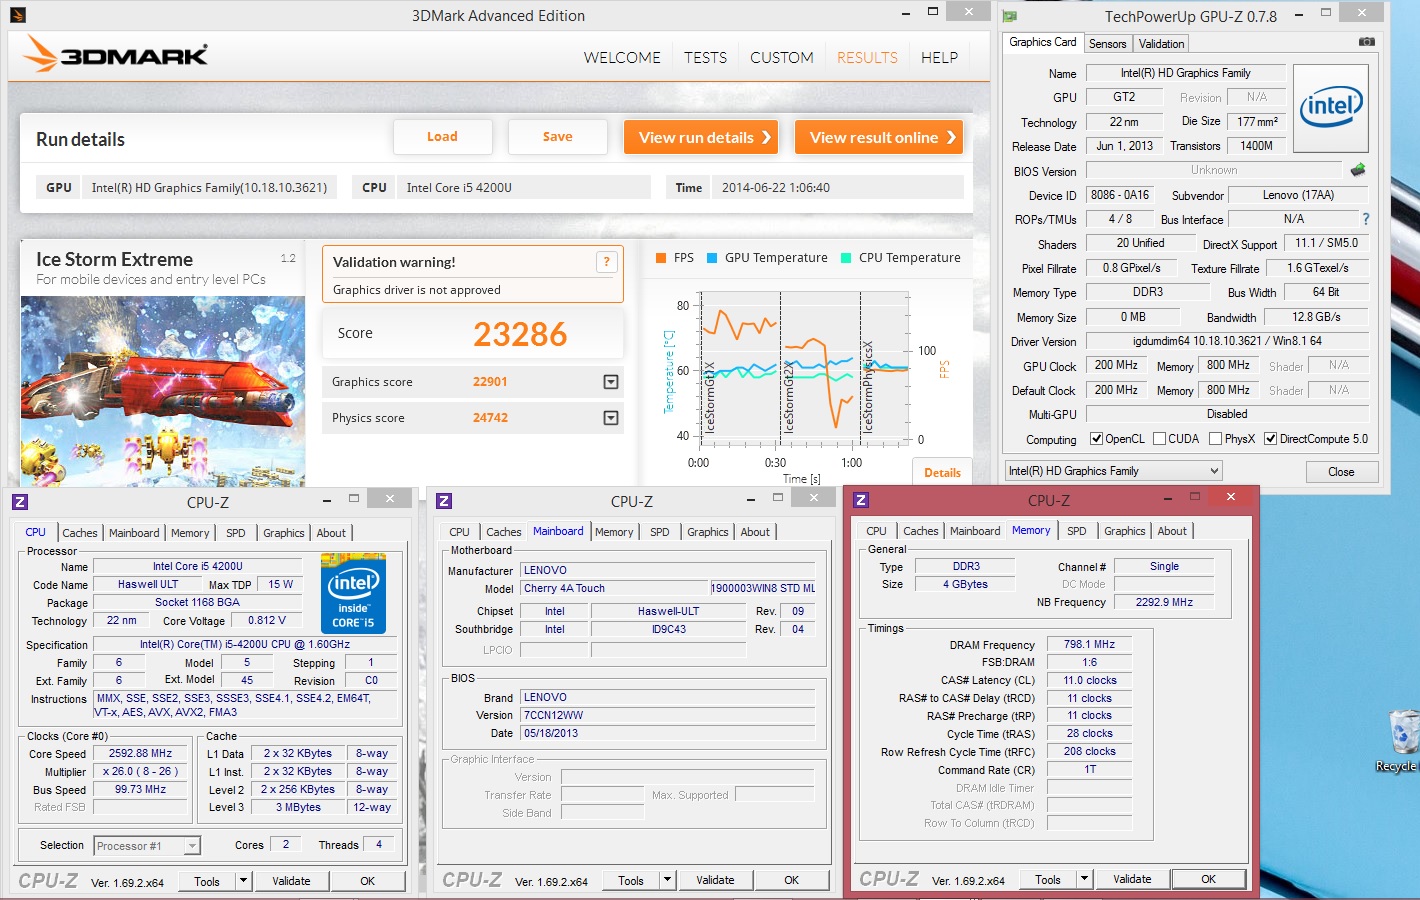Click the GPU-Z BIOS save chip icon
1420x900 pixels.
1358,170
